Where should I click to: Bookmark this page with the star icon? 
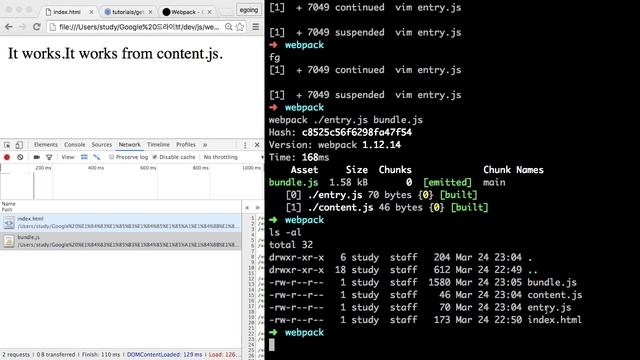tap(240, 27)
